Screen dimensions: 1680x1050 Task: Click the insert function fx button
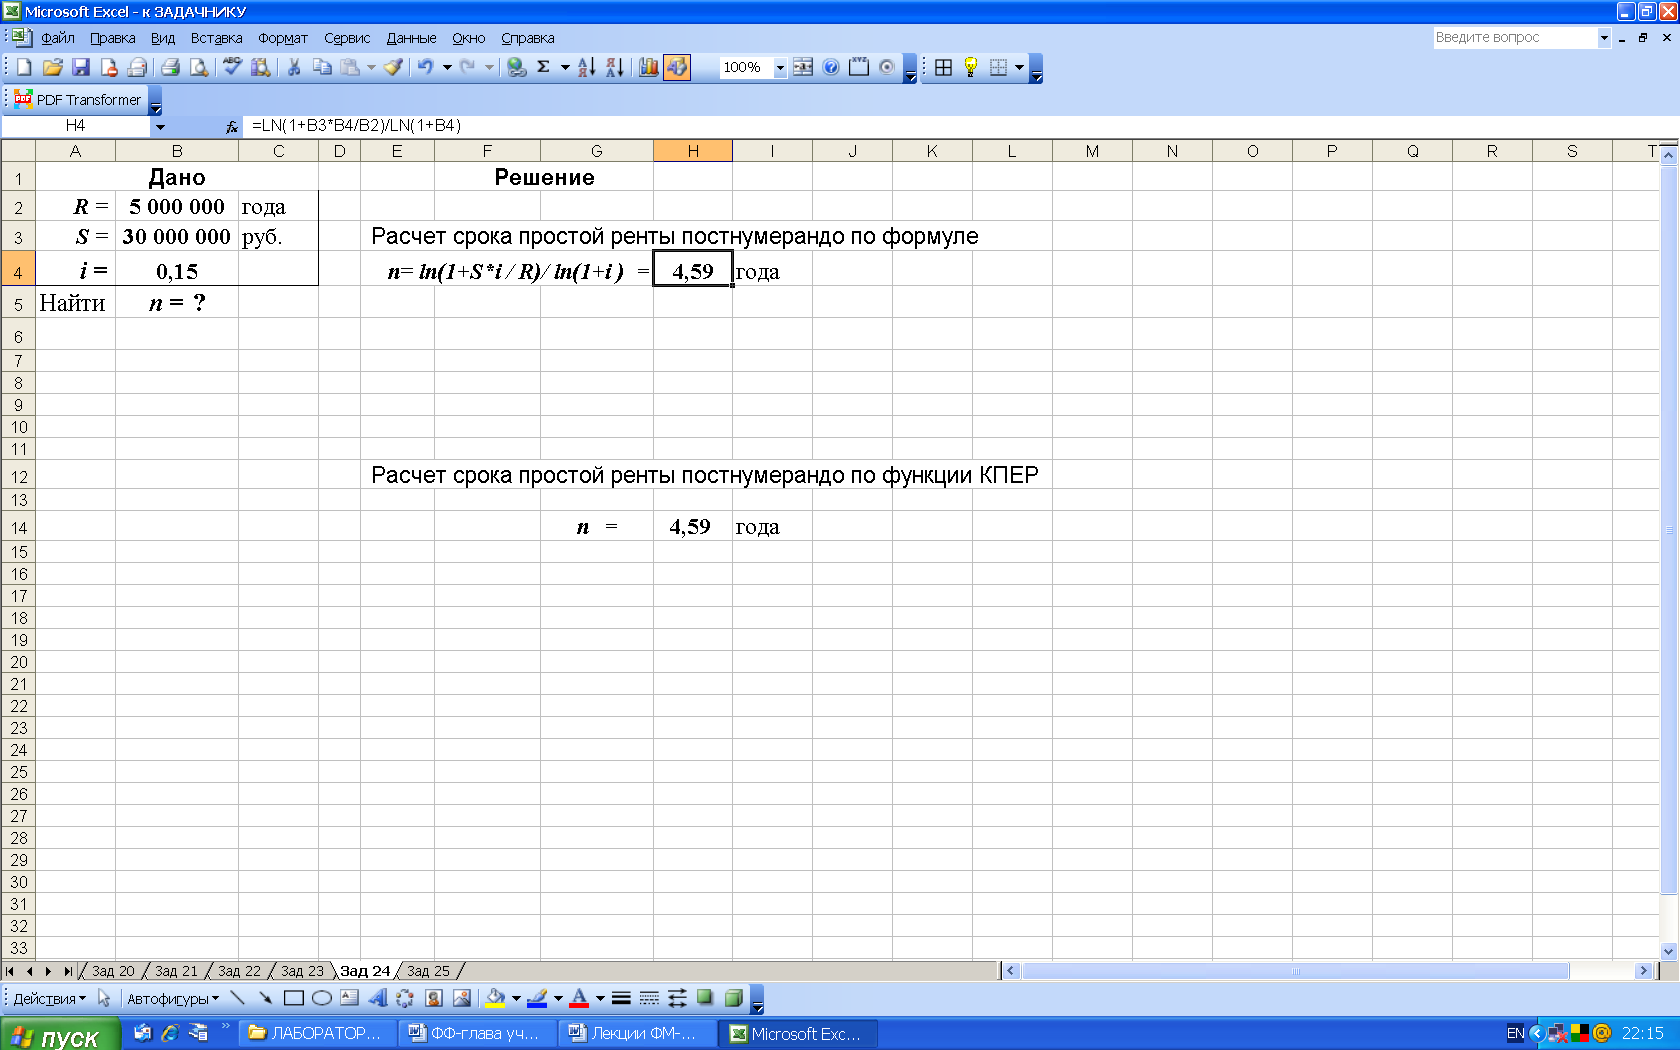[x=232, y=126]
